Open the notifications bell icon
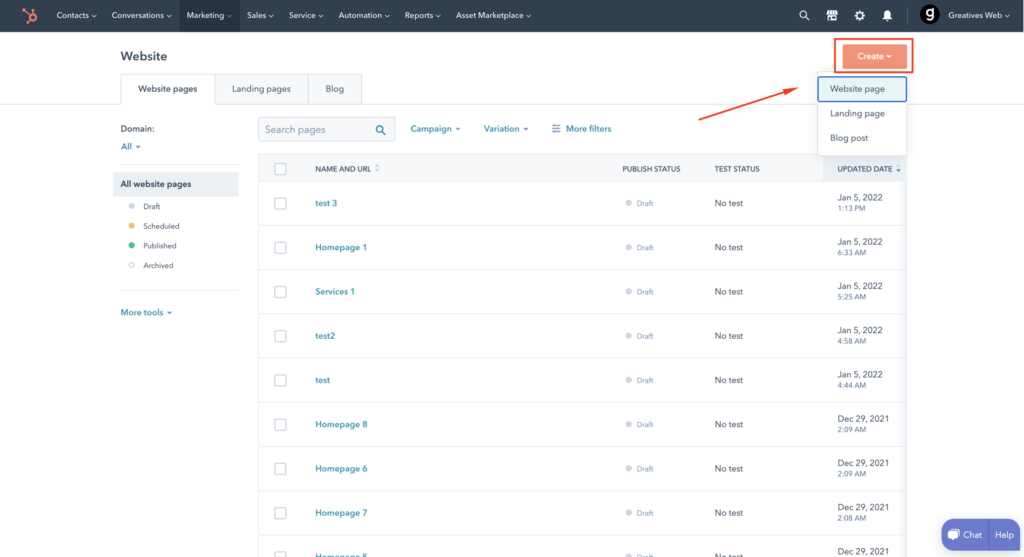Viewport: 1024px width, 557px height. tap(887, 15)
